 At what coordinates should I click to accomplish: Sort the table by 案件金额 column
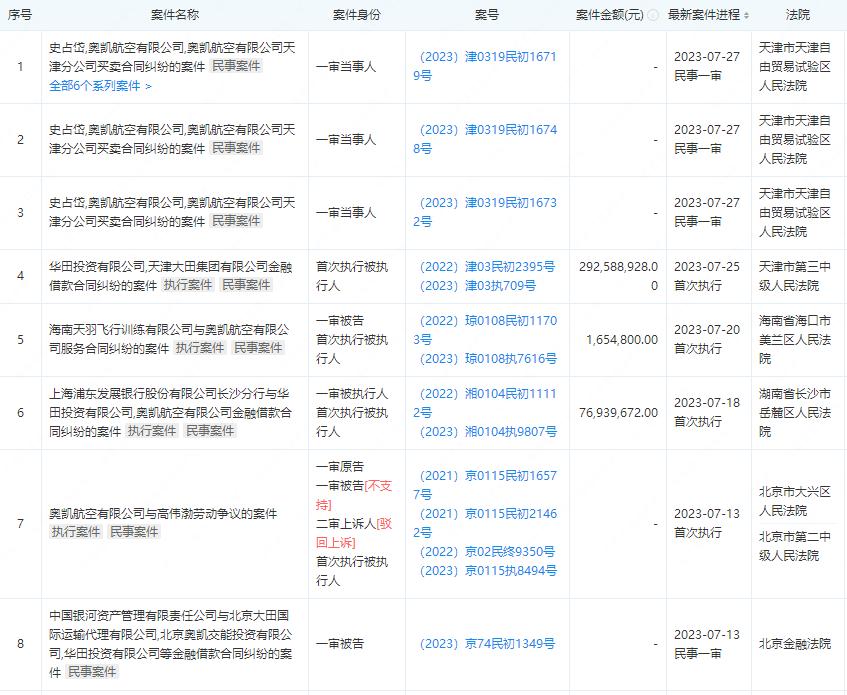tap(609, 15)
